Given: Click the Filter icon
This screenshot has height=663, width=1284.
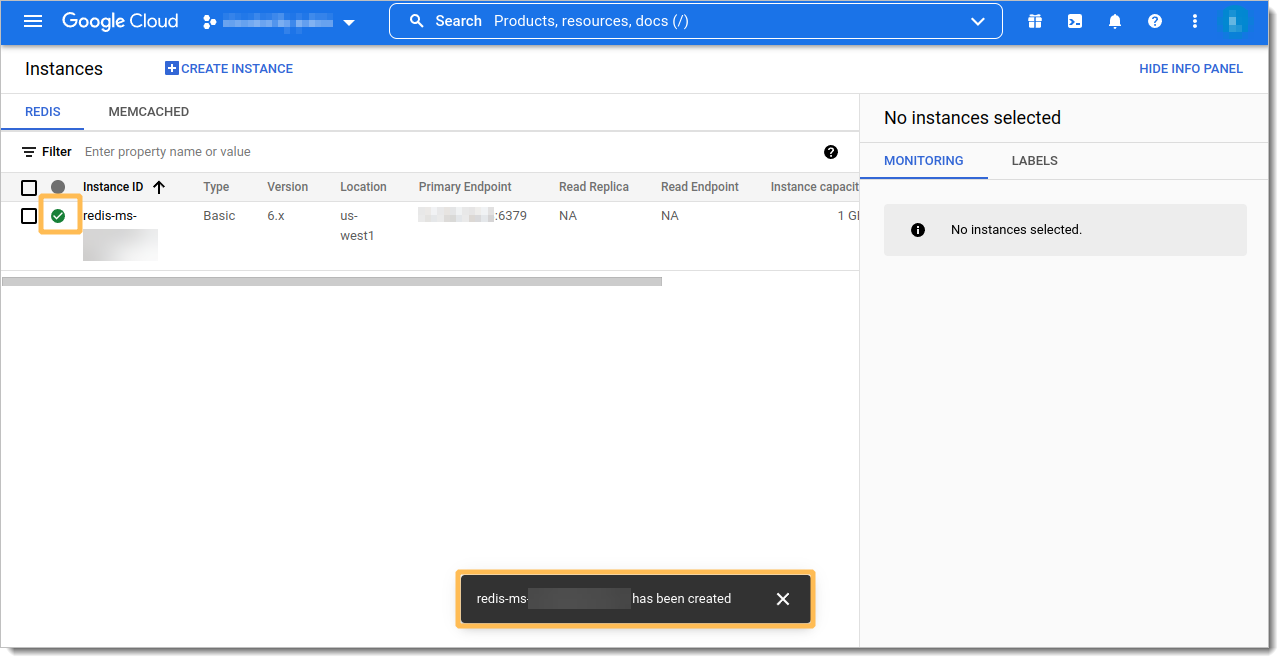Looking at the screenshot, I should click(29, 152).
